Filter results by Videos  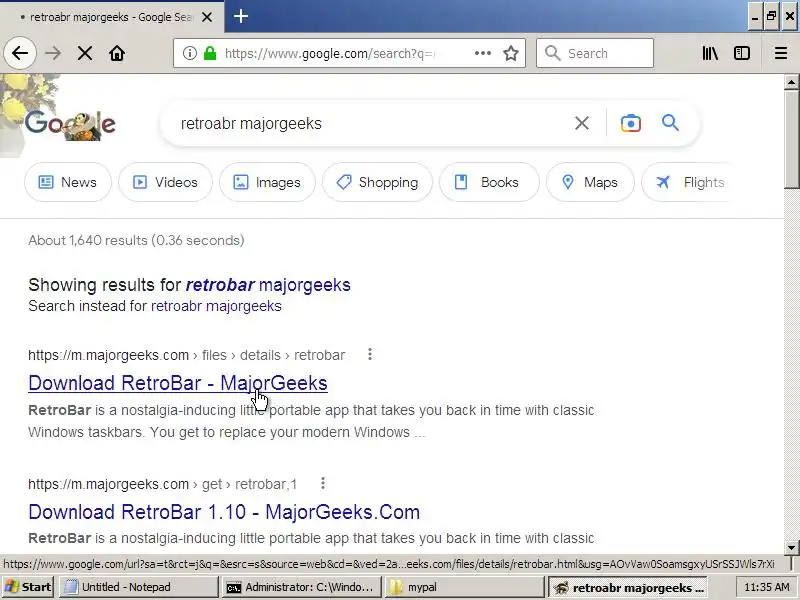[x=165, y=182]
